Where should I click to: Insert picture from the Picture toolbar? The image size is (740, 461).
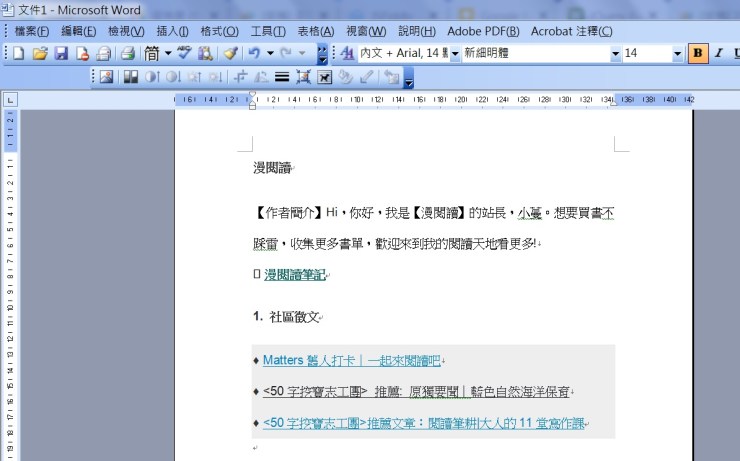click(x=107, y=77)
